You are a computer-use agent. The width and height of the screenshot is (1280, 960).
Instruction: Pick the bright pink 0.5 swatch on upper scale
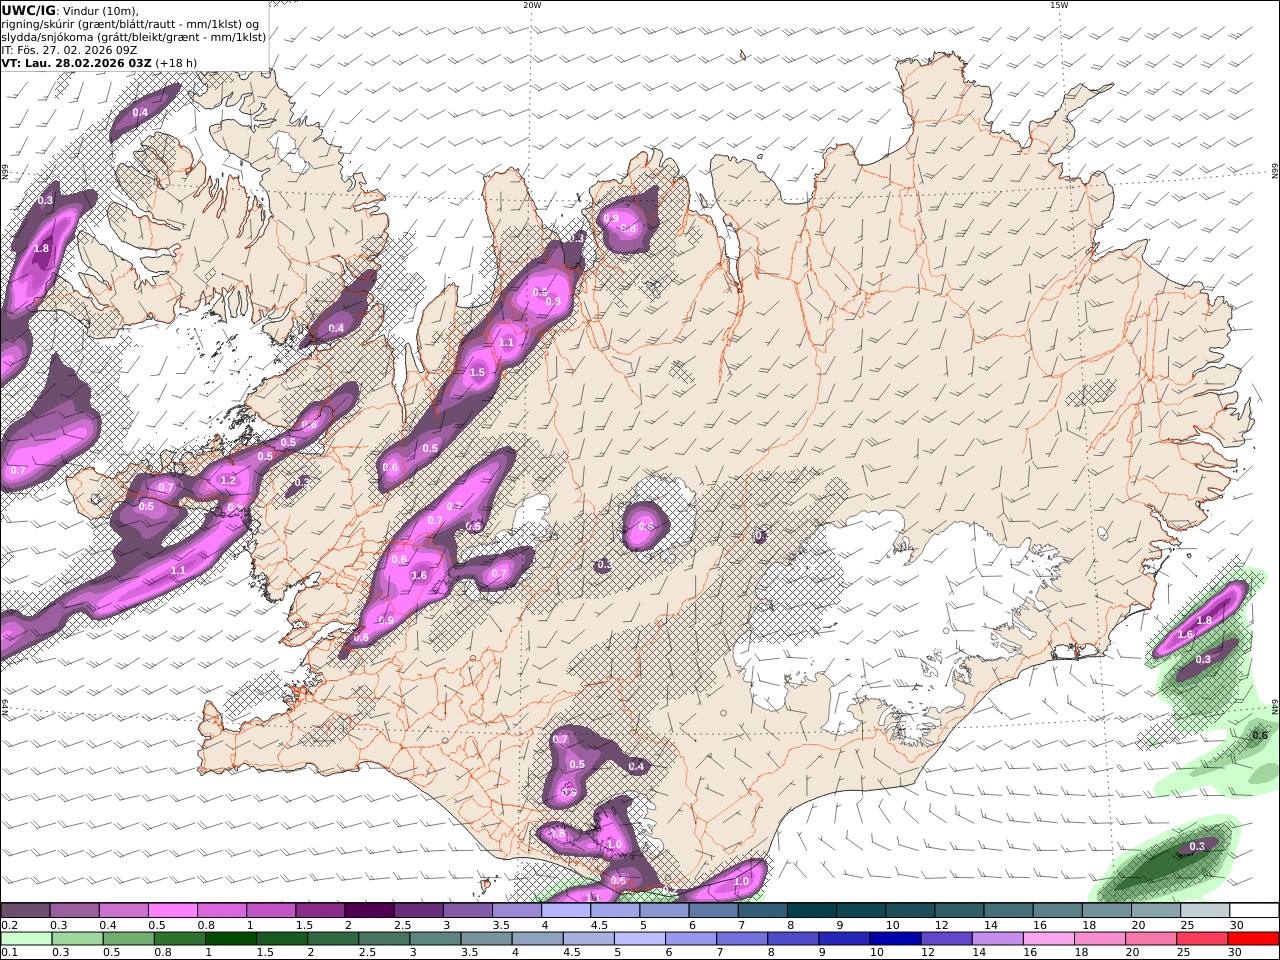(173, 911)
